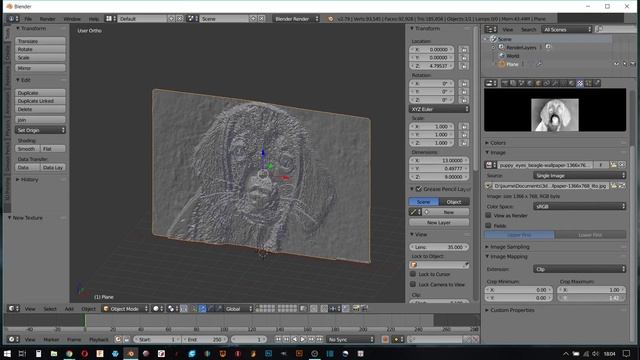Click the New Layer button
This screenshot has height=360, width=640.
coord(439,222)
